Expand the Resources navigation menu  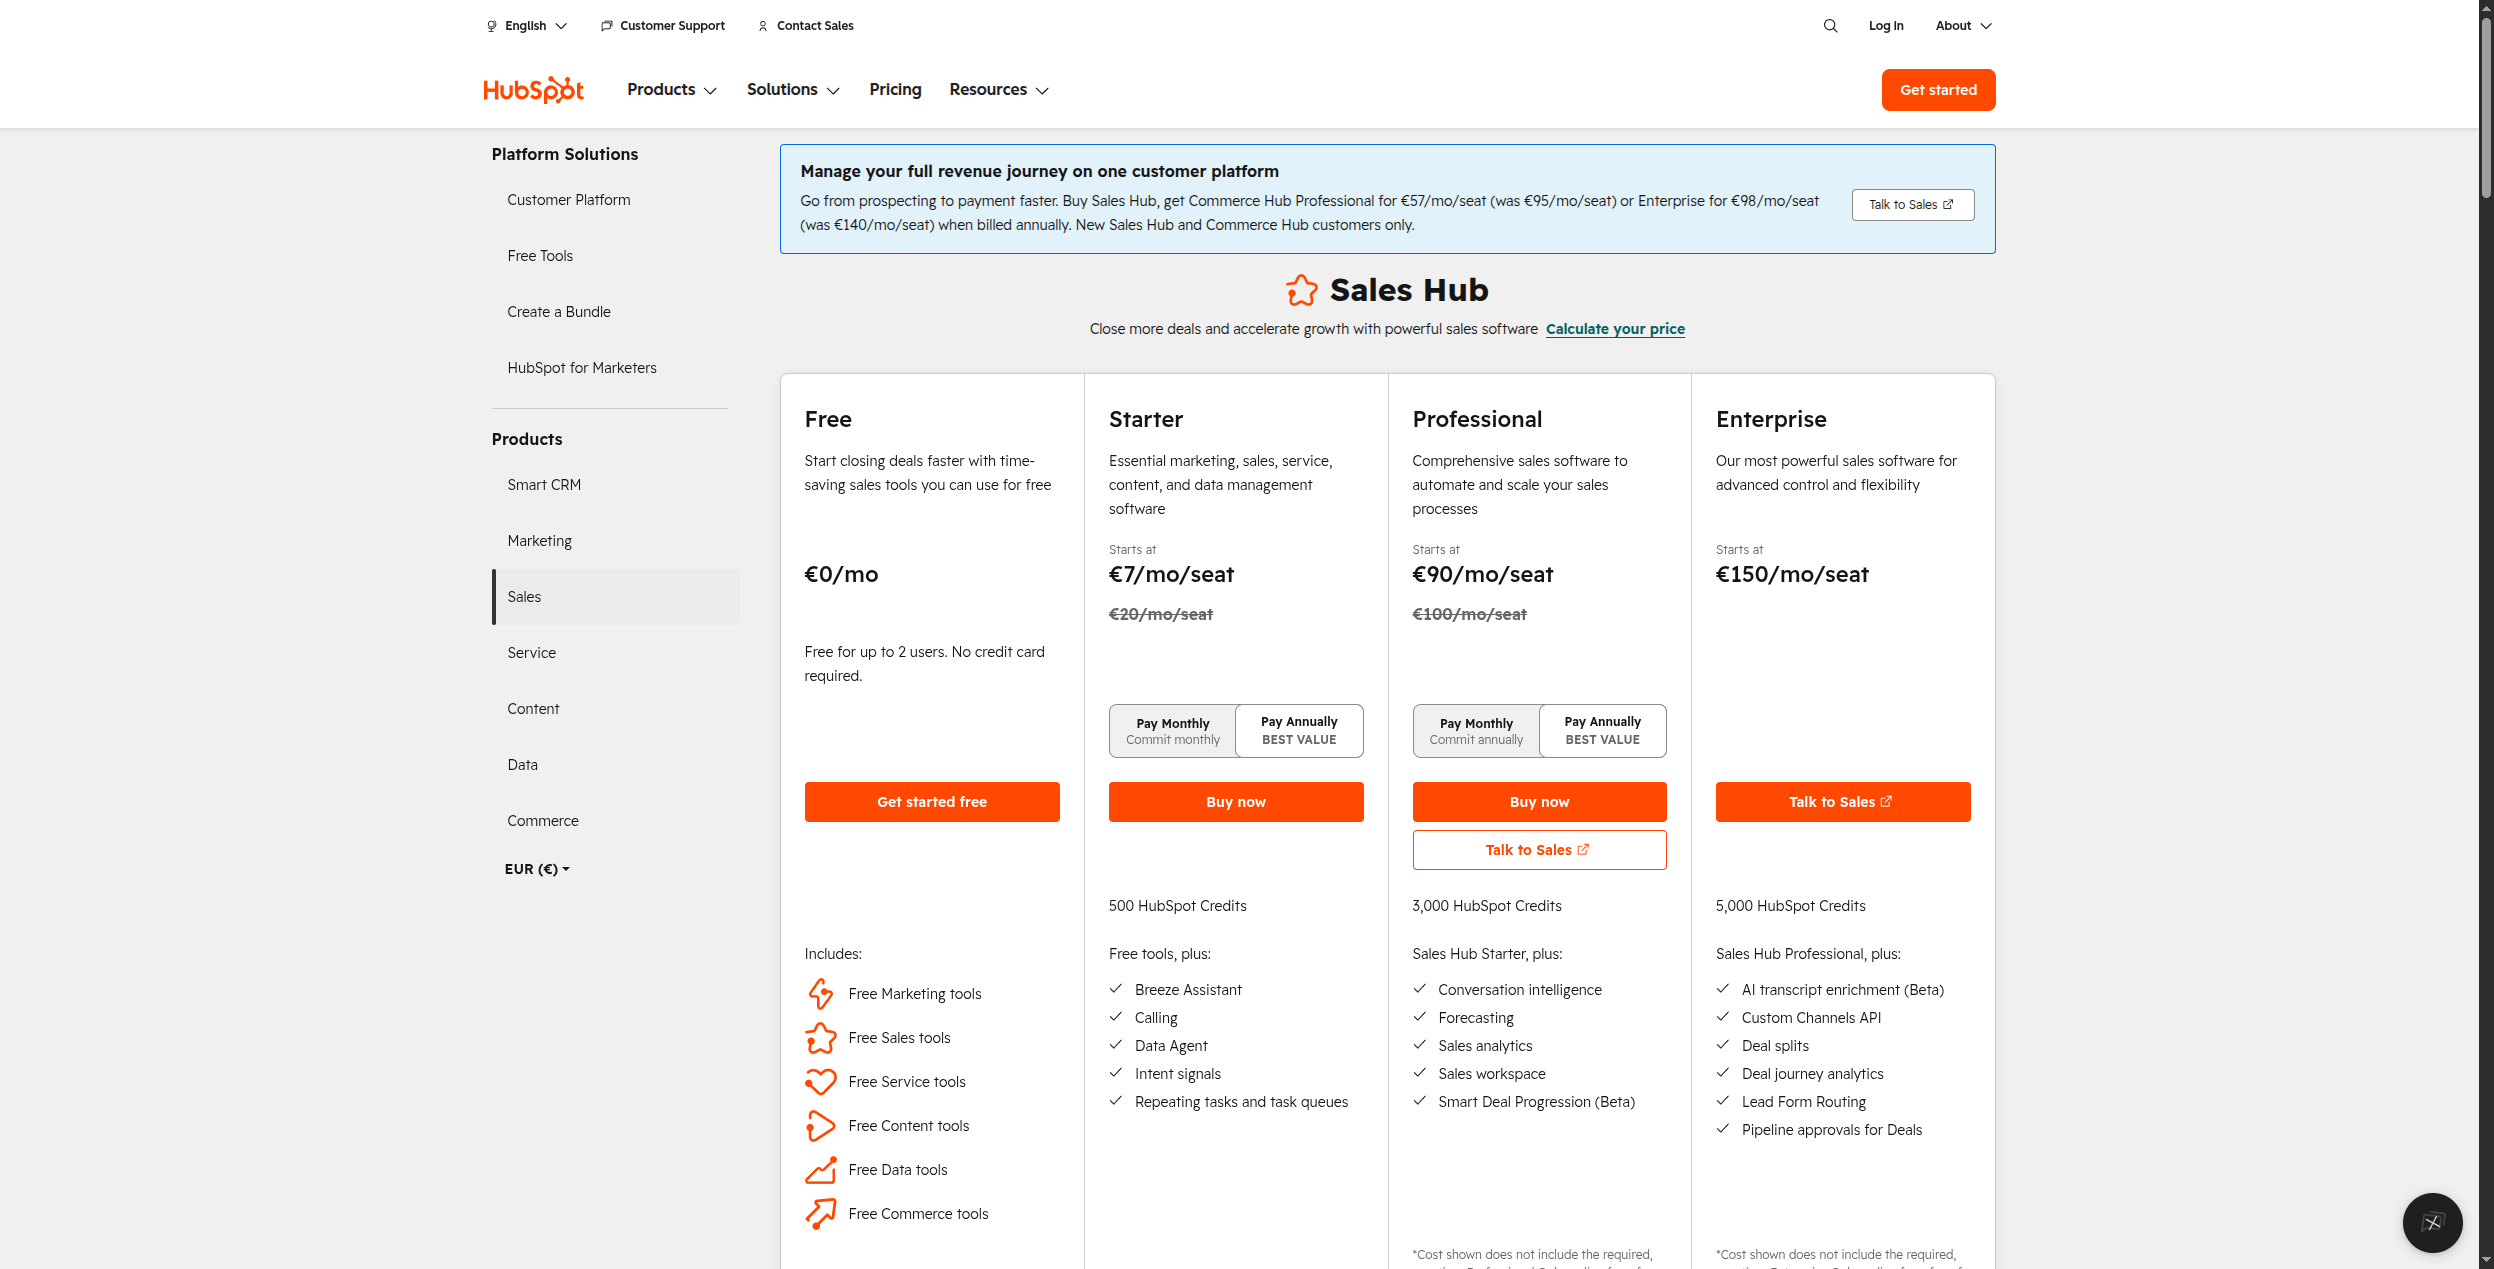tap(999, 90)
